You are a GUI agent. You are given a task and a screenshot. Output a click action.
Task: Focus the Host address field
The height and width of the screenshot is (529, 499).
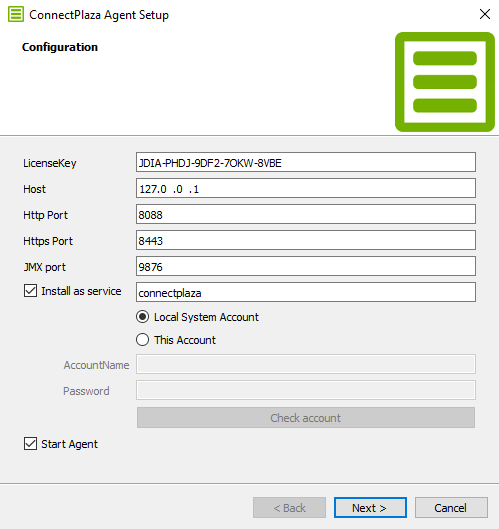tap(306, 188)
